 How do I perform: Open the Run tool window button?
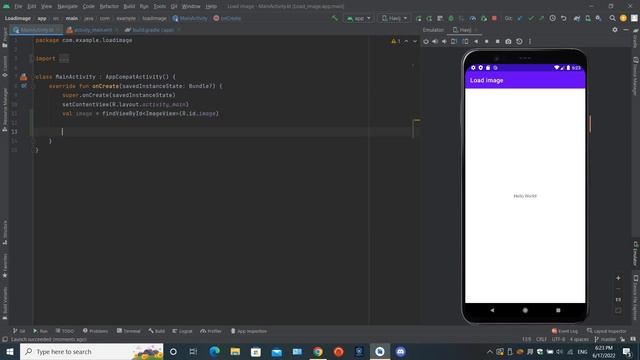tap(40, 331)
